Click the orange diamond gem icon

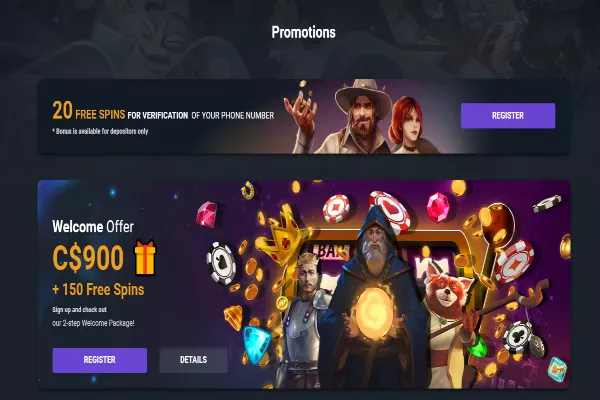[234, 317]
